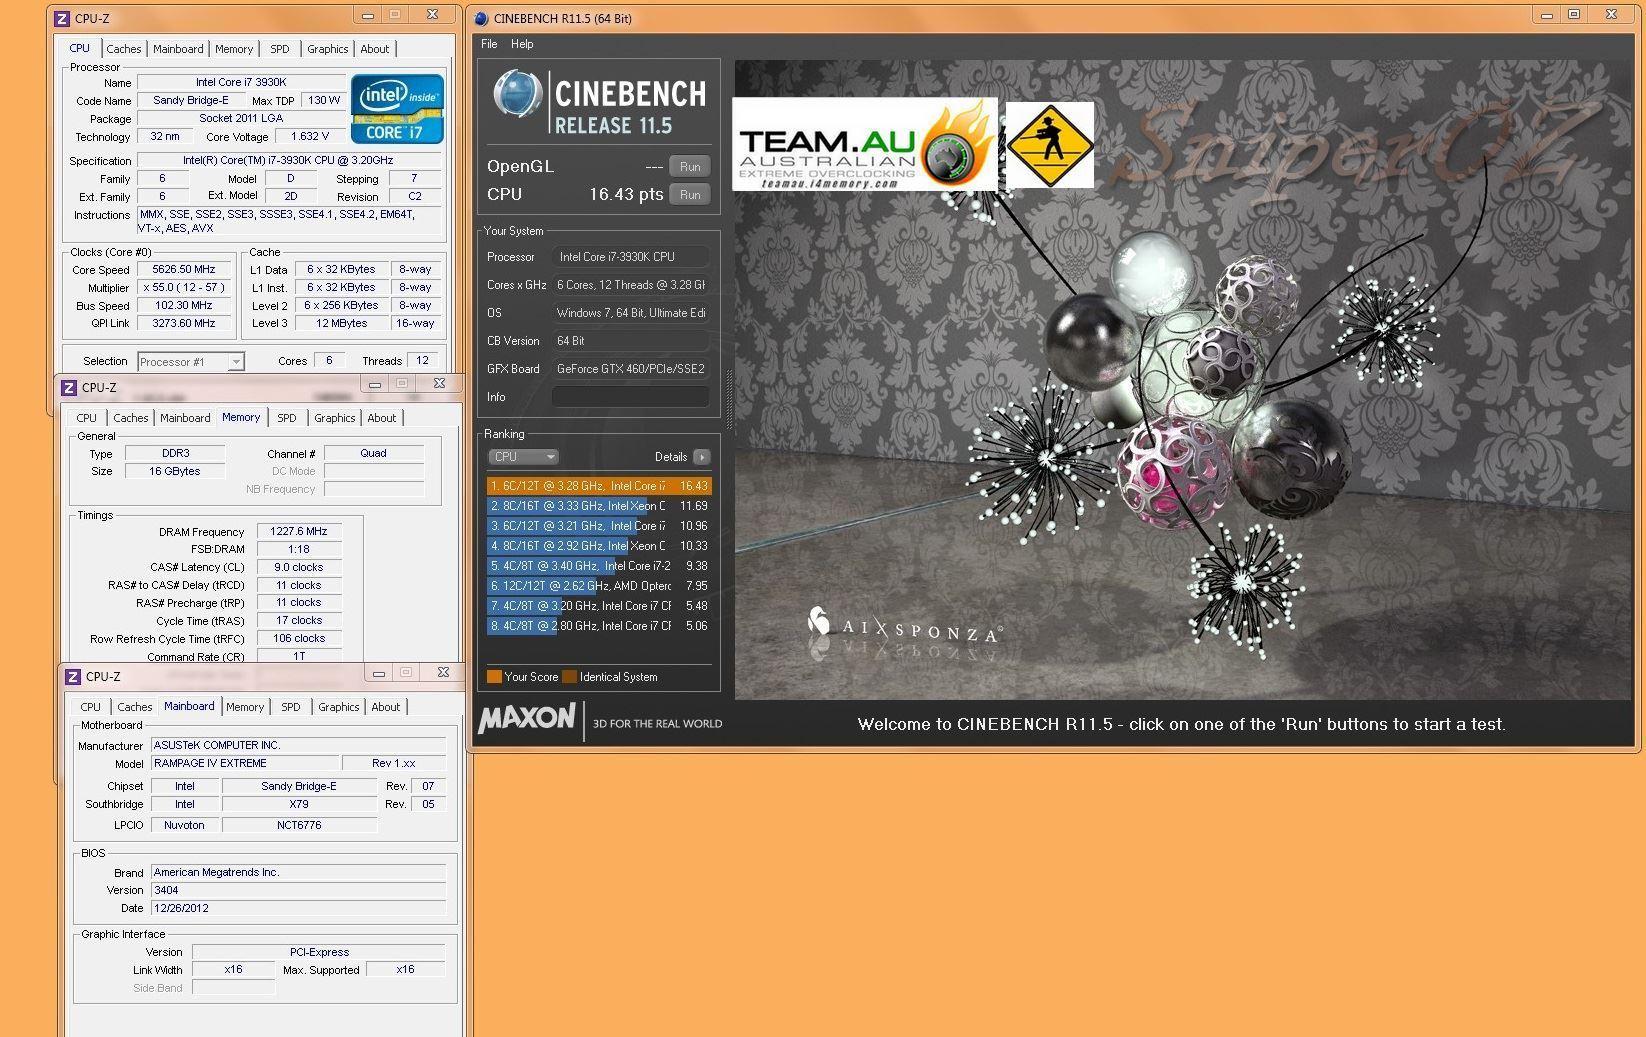Screen dimensions: 1646x1037
Task: Click the MAXON logo at bottom
Action: click(527, 719)
